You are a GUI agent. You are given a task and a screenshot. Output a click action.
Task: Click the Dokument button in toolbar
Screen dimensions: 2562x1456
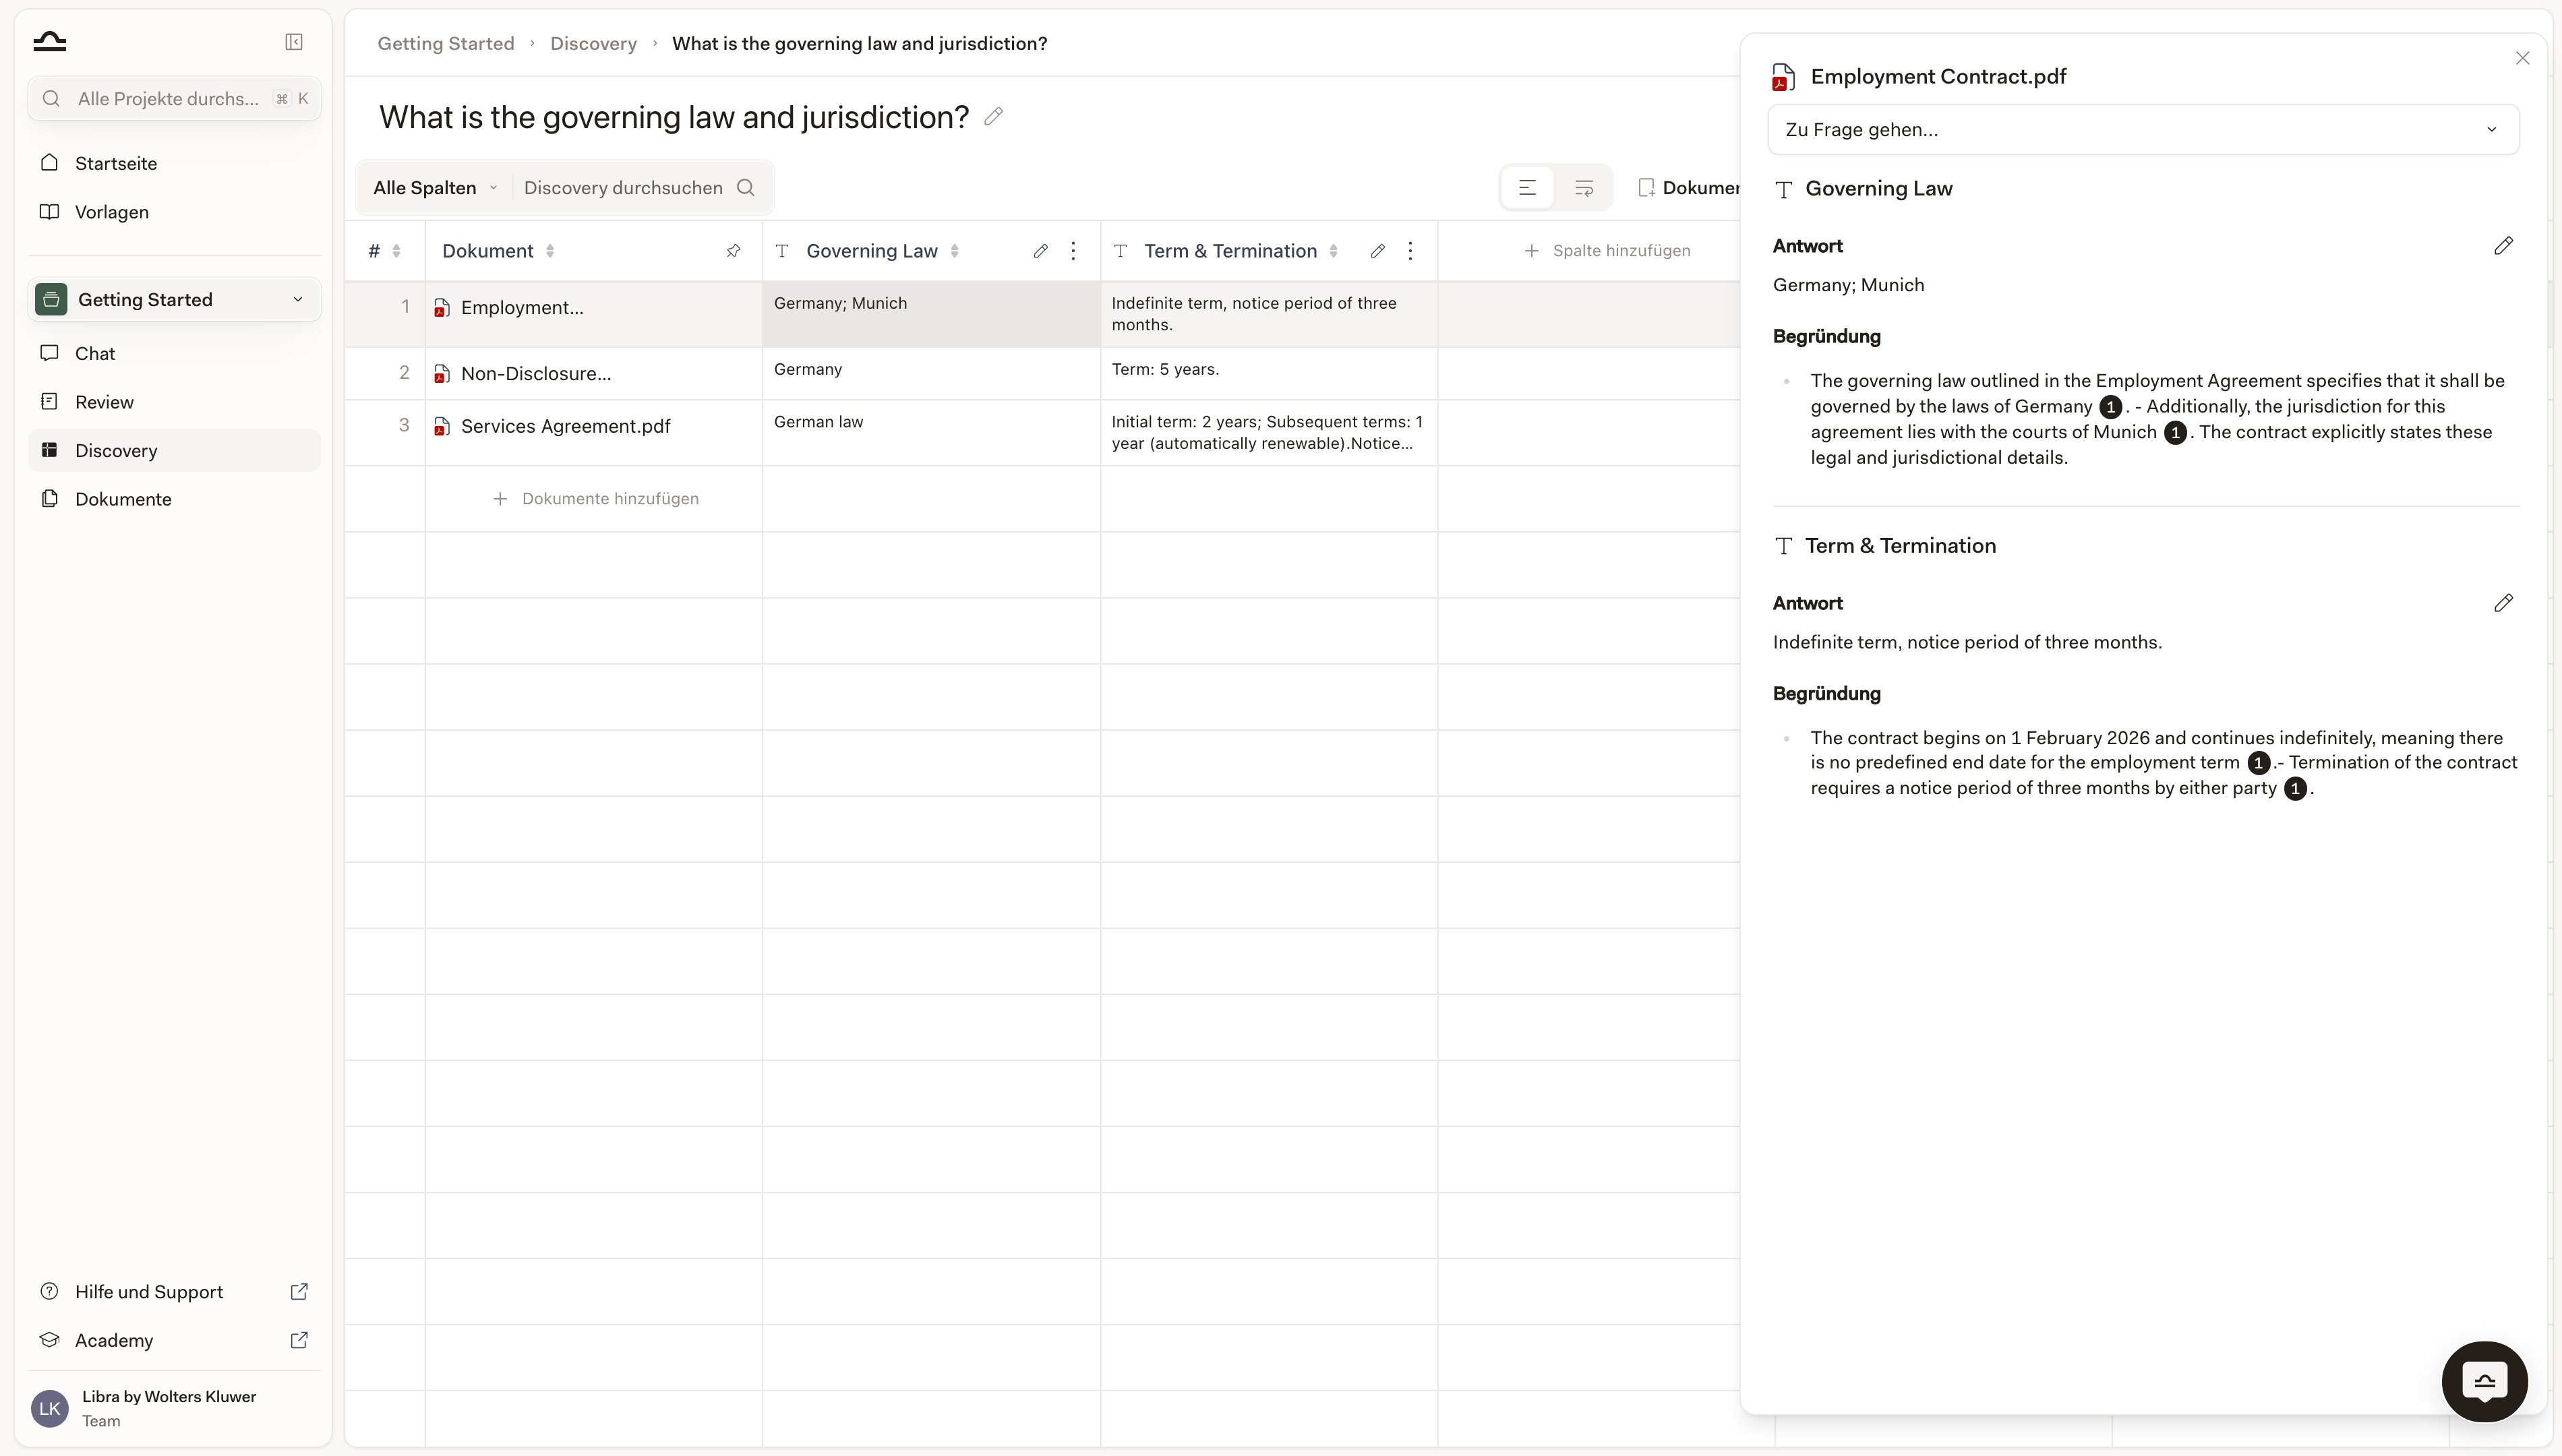pyautogui.click(x=1689, y=188)
